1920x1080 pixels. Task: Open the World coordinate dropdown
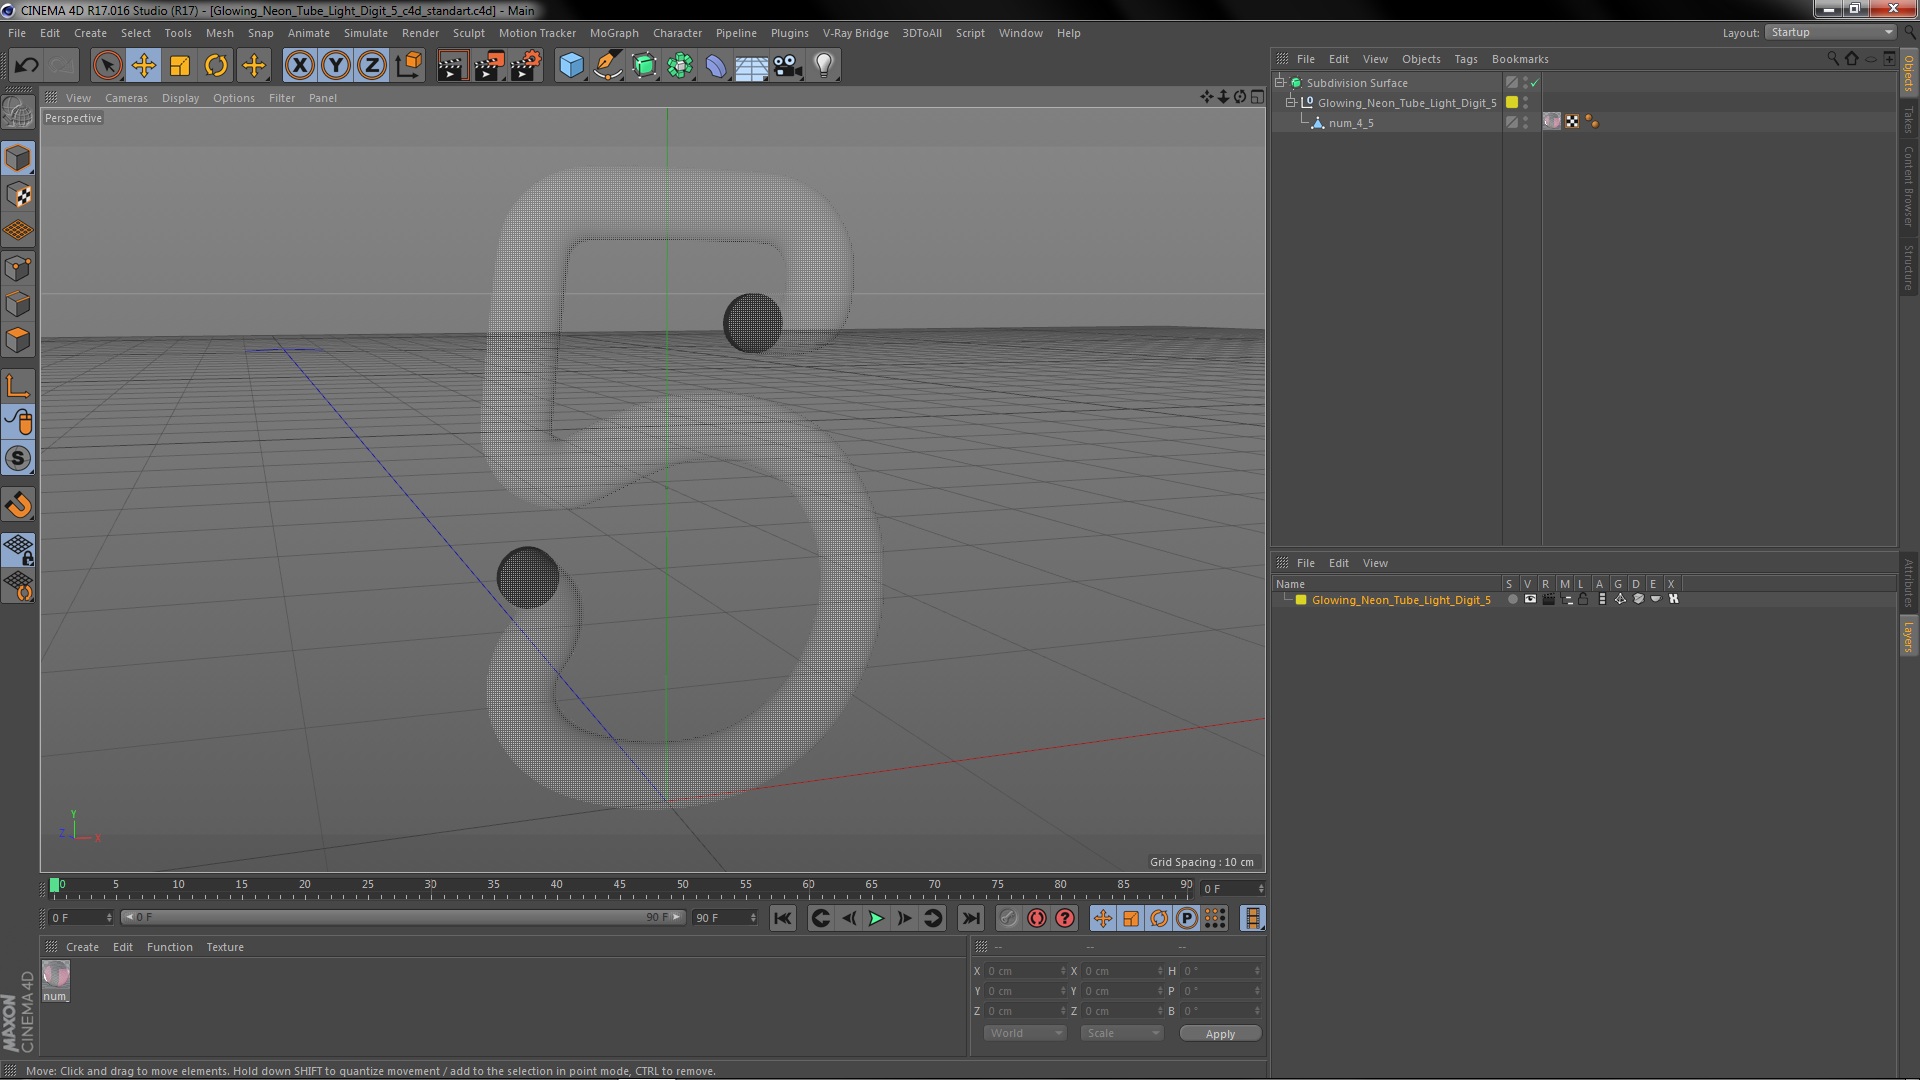tap(1025, 1033)
